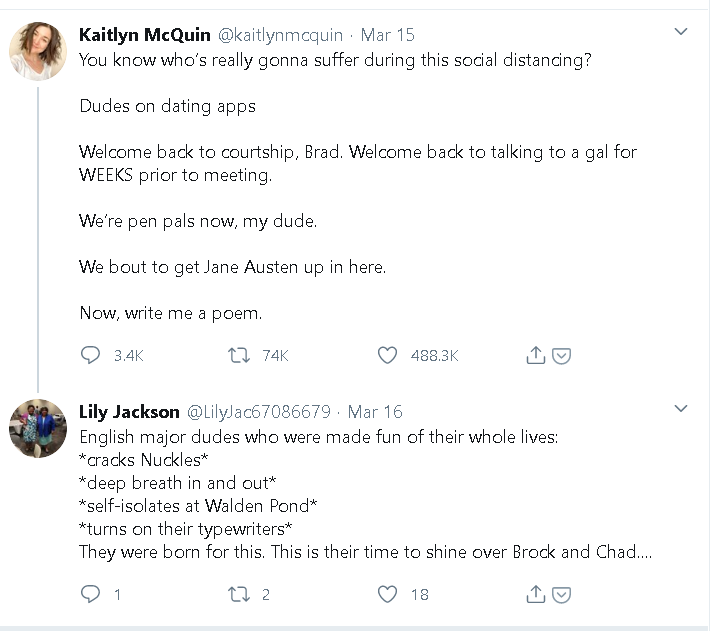Viewport: 711px width, 631px height.
Task: Save Lily Jackson's tweet to Pocket
Action: [x=562, y=594]
